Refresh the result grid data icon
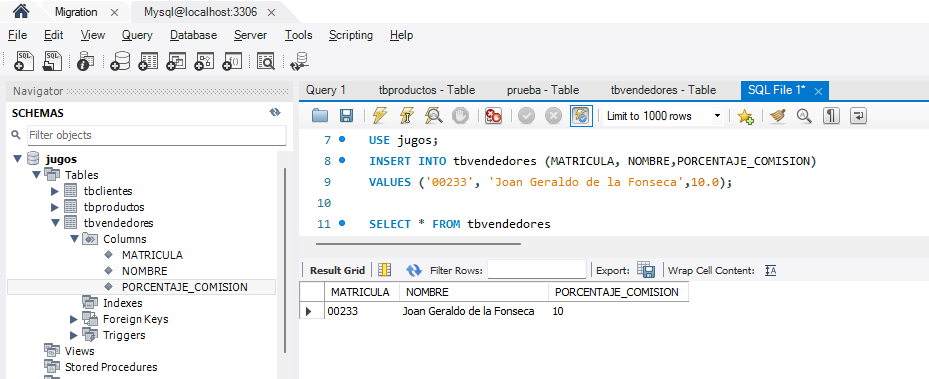 click(414, 270)
